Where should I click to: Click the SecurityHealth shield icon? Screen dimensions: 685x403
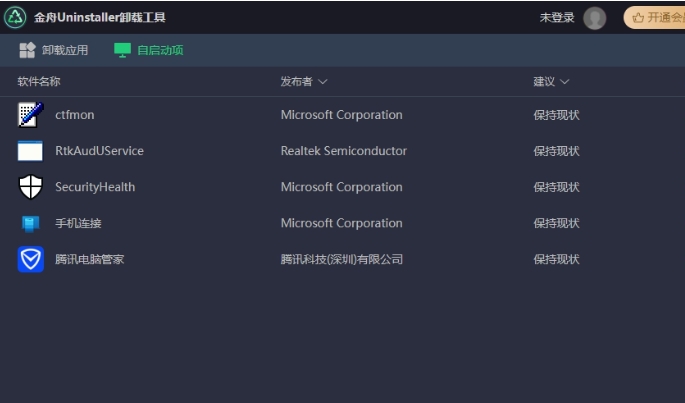coord(31,187)
